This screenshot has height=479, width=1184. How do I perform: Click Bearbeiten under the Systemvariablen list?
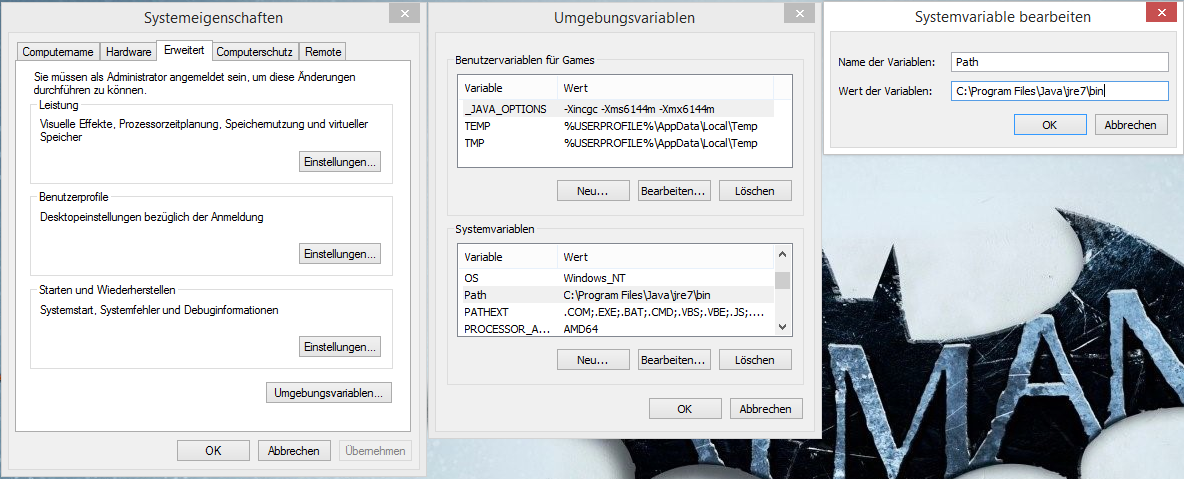tap(673, 359)
